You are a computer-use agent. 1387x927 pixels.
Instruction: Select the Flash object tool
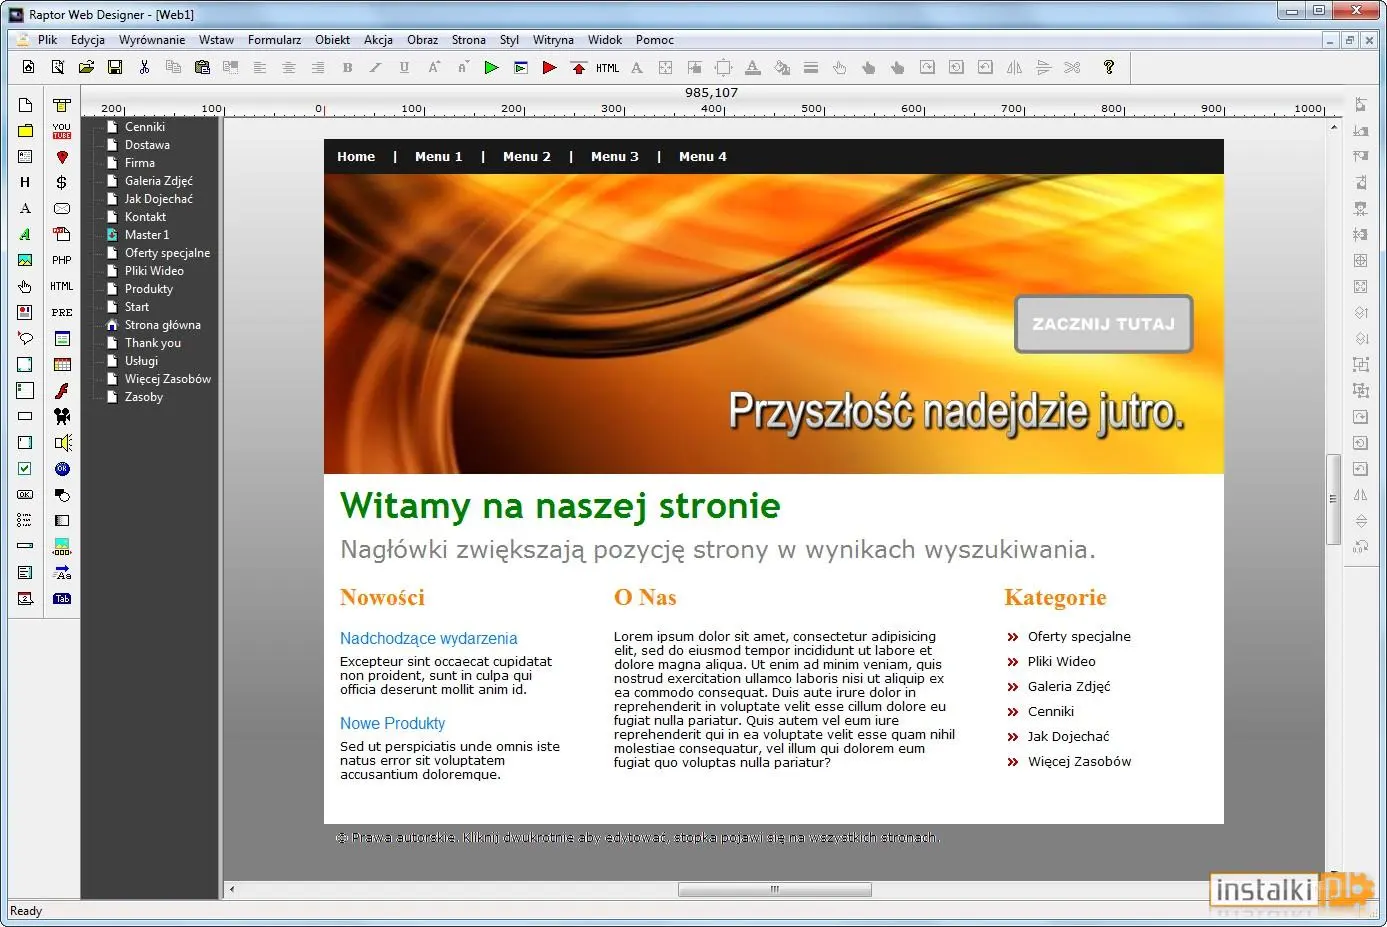[x=62, y=390]
